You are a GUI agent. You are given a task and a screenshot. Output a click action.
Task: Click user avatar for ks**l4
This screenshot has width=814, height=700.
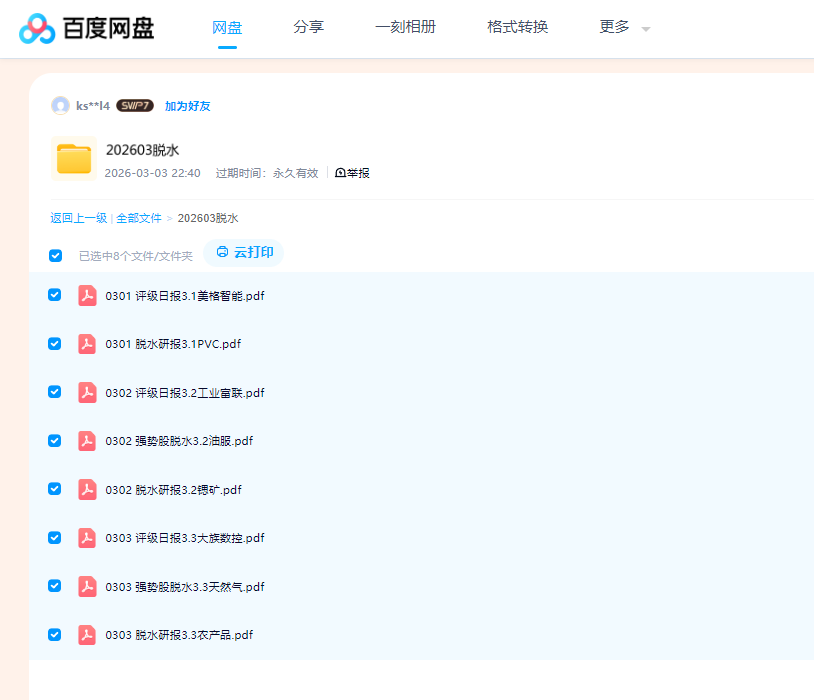point(60,105)
